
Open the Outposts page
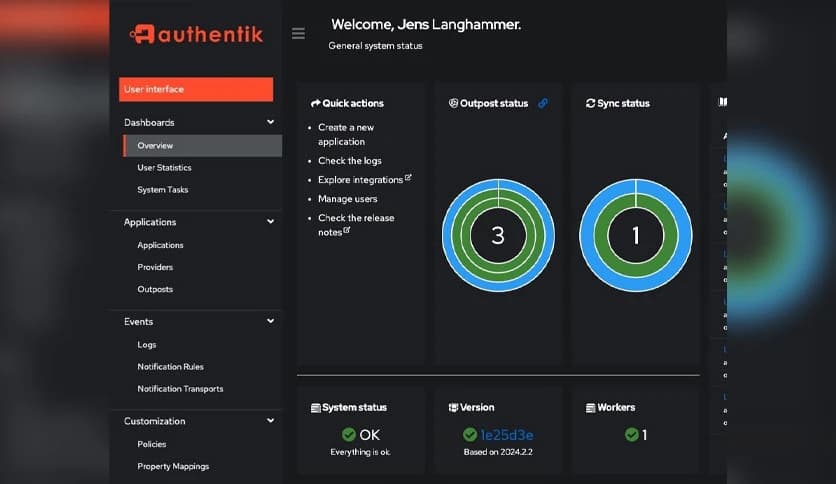tap(155, 289)
